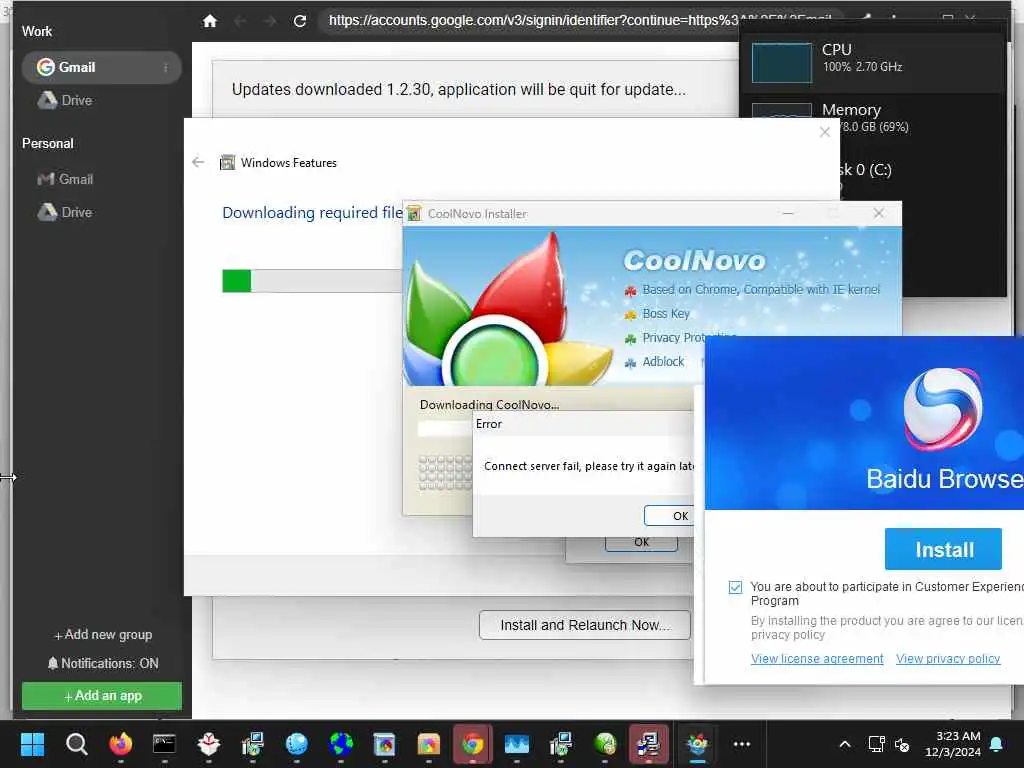Open Firefox from the taskbar
Screen dimensions: 1024x768
coord(120,744)
